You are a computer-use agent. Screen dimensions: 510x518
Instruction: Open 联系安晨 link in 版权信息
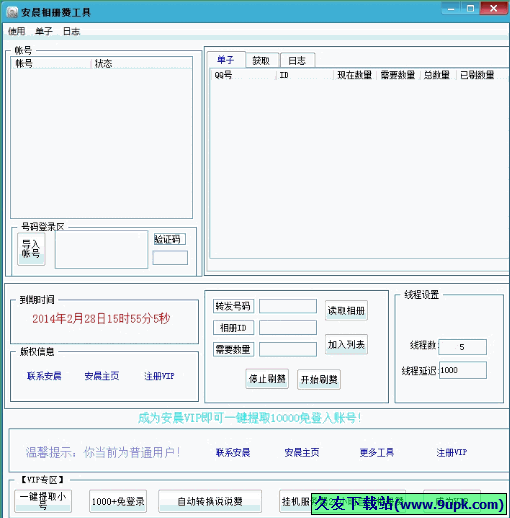(44, 376)
